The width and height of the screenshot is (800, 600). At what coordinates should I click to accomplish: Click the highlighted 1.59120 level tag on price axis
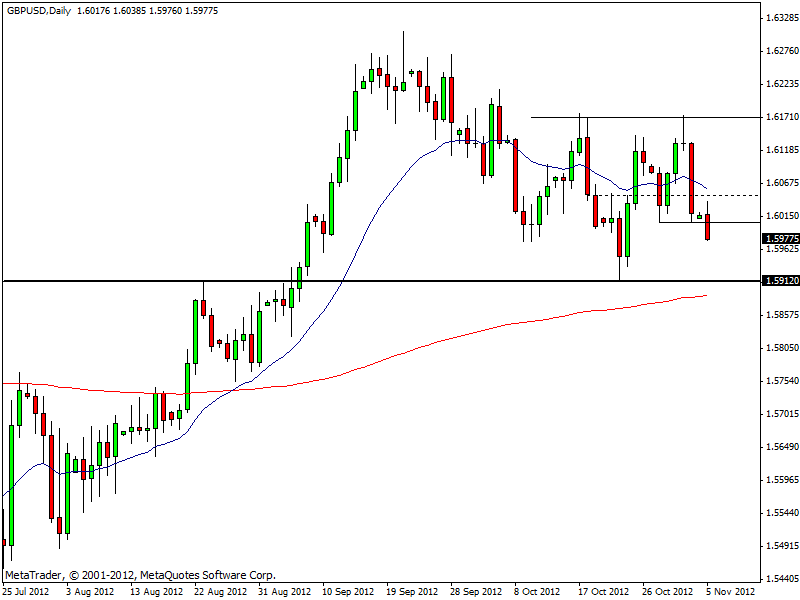click(781, 281)
